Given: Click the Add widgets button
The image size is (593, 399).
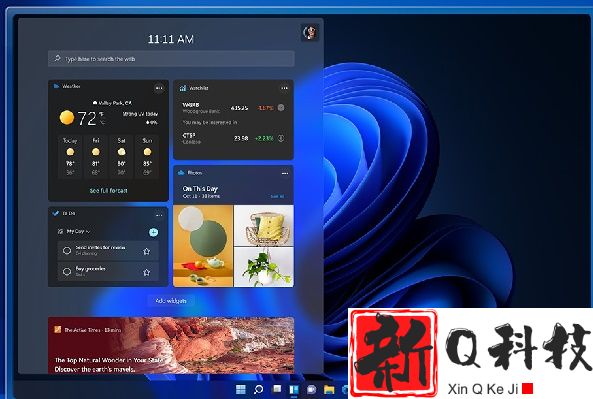Looking at the screenshot, I should 171,301.
